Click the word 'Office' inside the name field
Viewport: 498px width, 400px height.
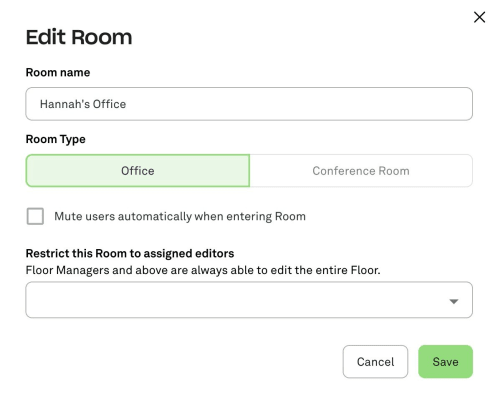(109, 104)
